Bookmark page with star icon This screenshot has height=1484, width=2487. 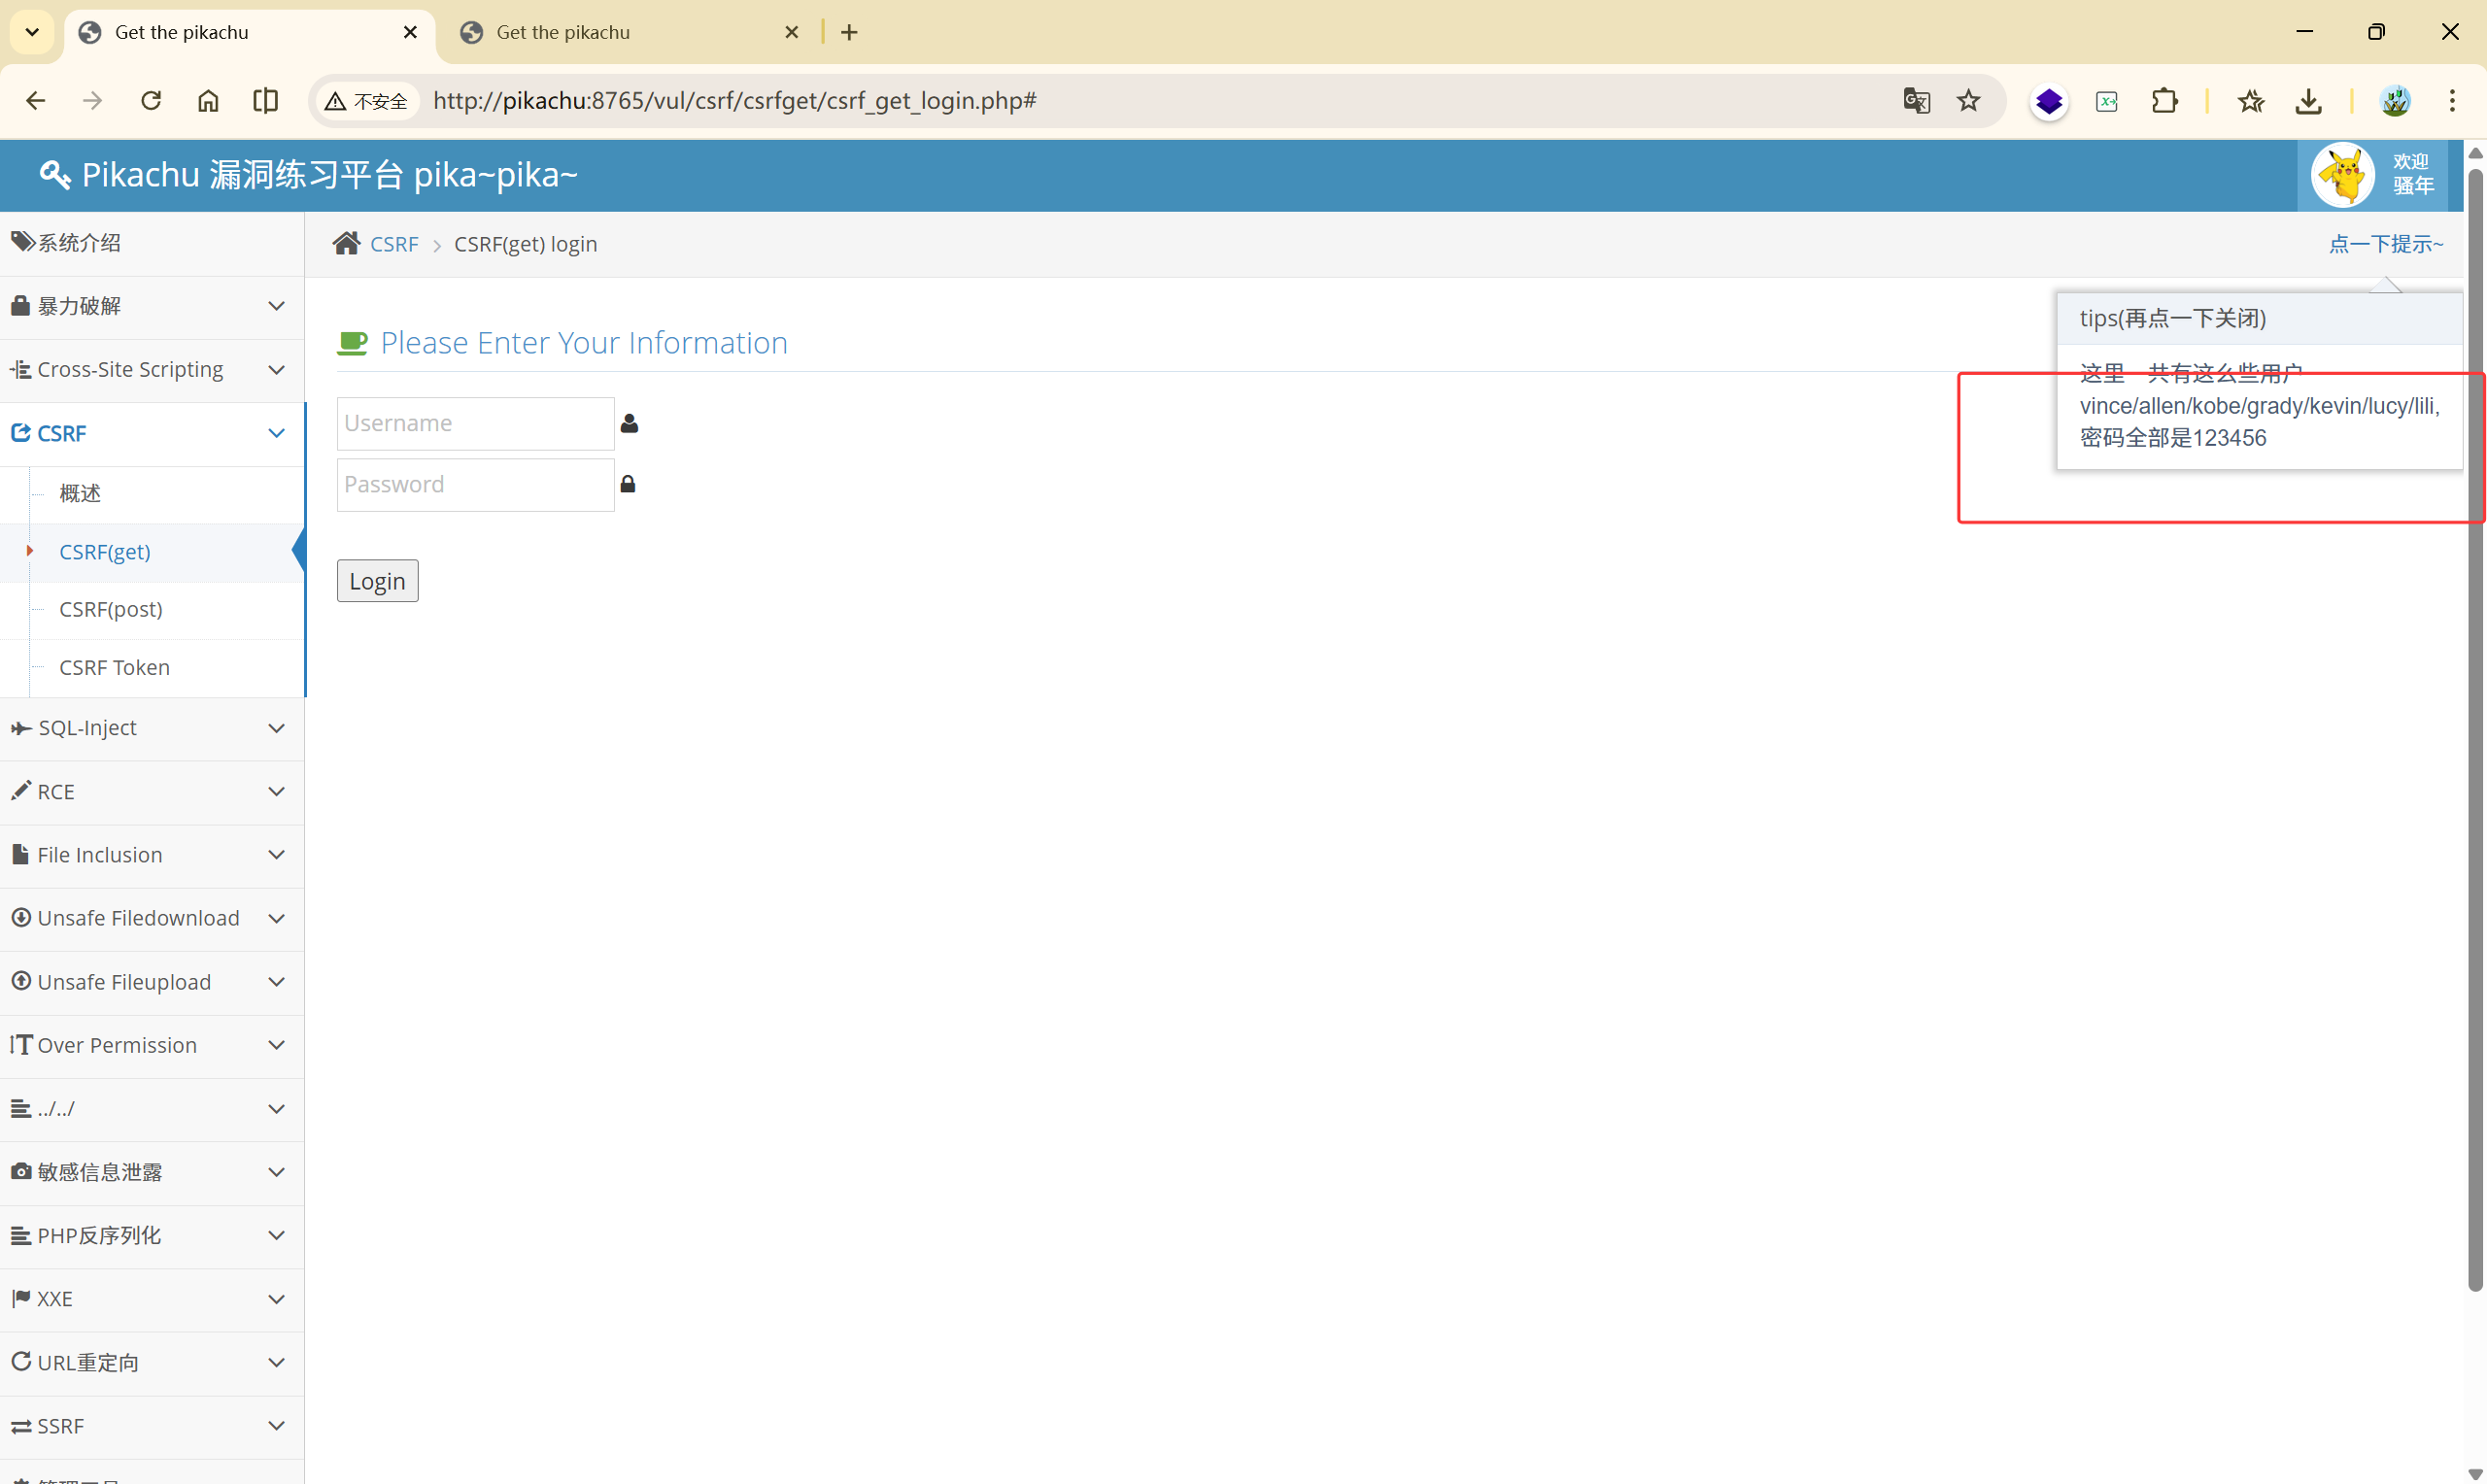coord(1968,100)
